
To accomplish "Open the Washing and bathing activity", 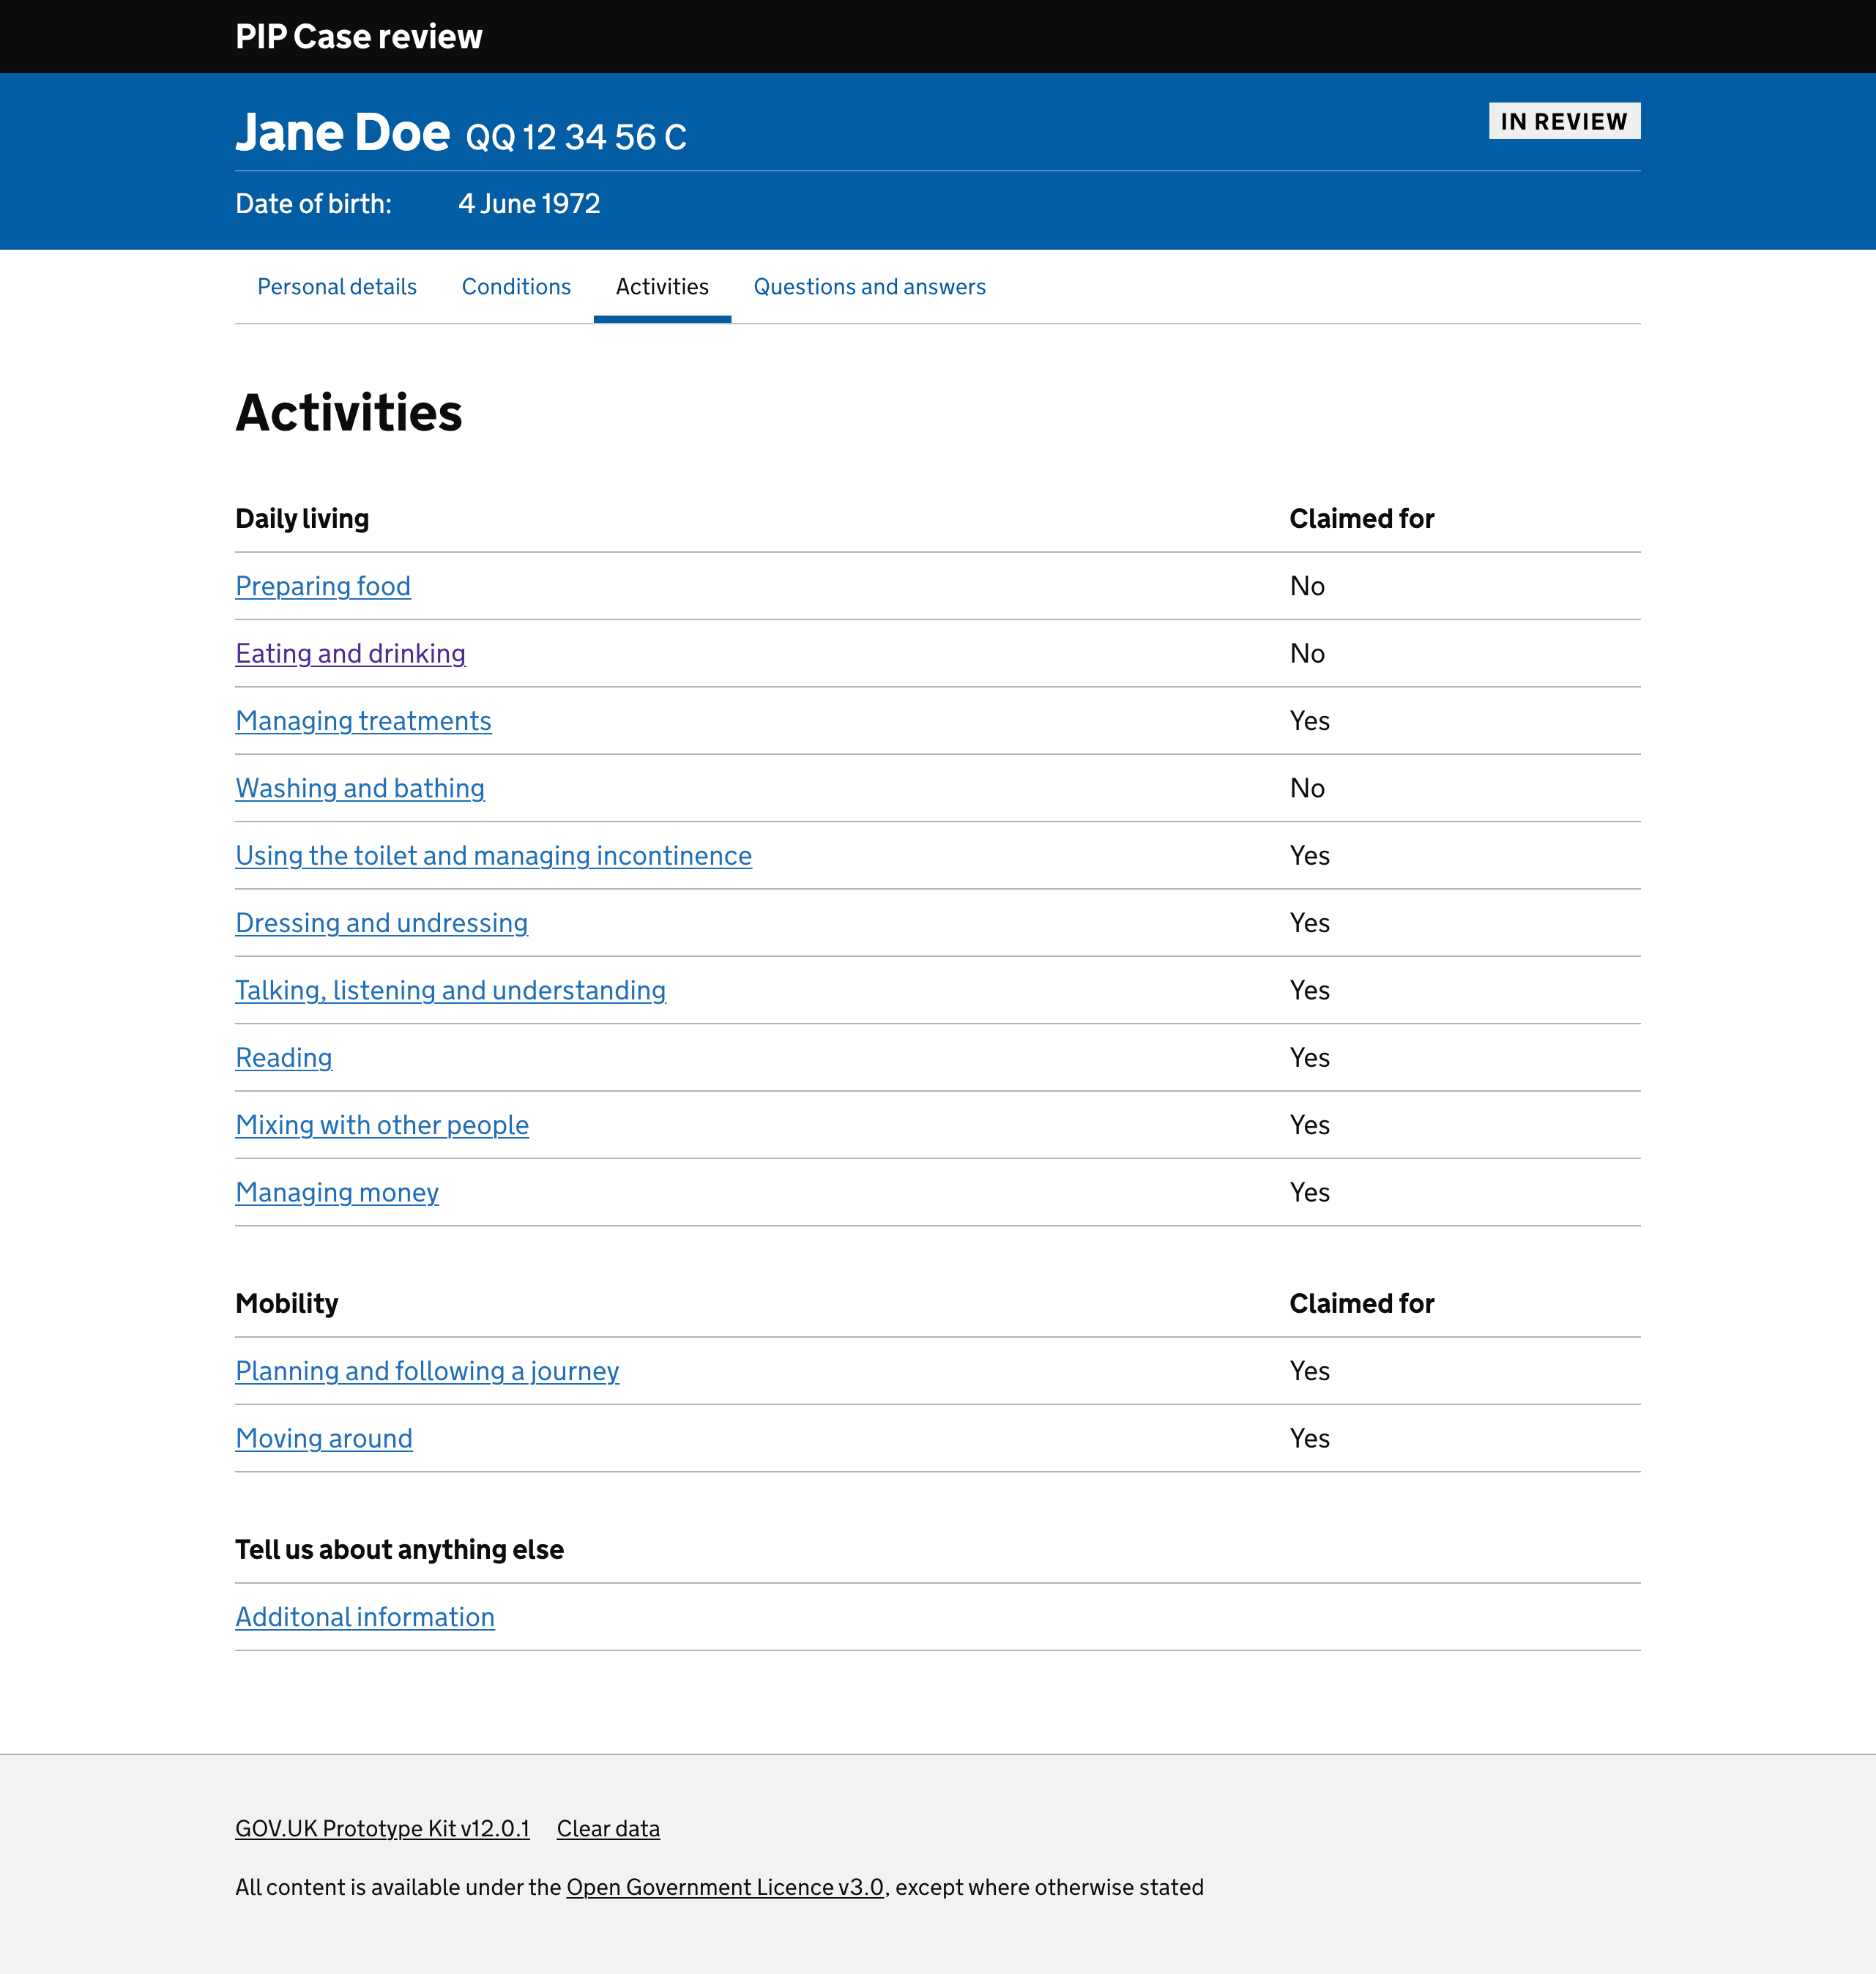I will 359,789.
